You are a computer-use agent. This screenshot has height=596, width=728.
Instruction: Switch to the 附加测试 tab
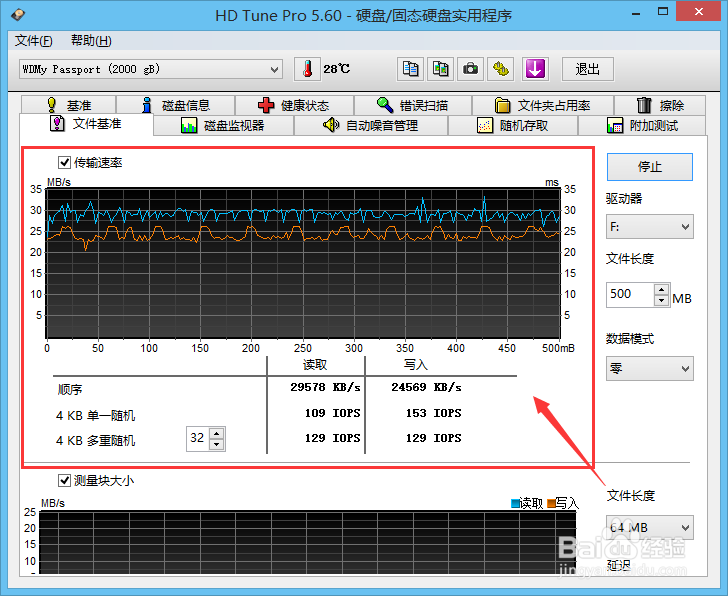click(642, 125)
